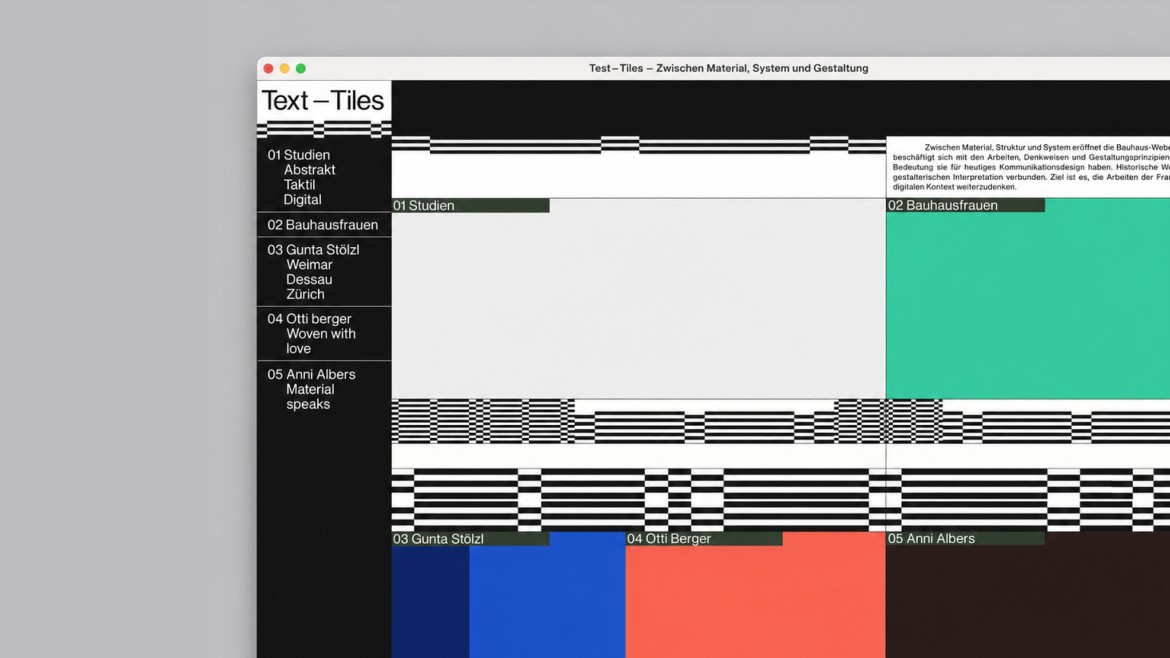
Task: Select Dessau under Gunta Stölzl
Action: pyautogui.click(x=309, y=280)
